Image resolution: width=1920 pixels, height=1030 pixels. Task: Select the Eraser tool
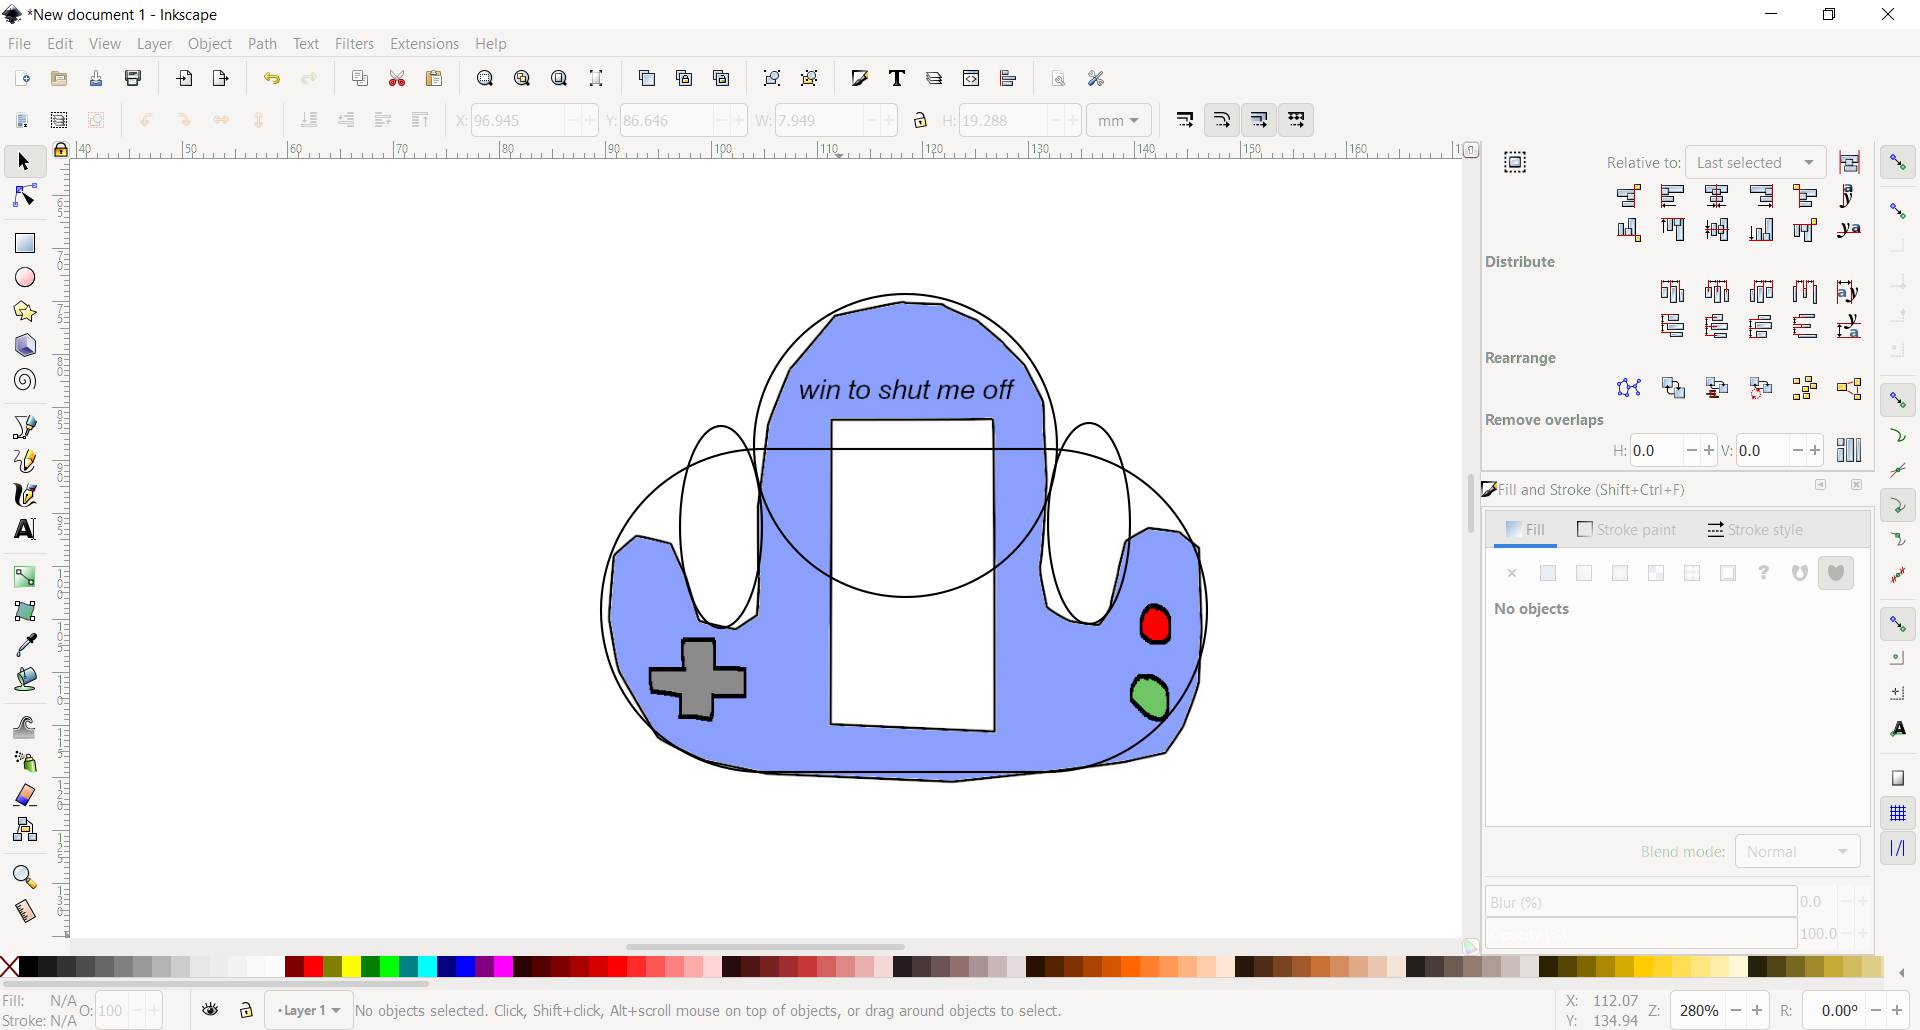(24, 796)
